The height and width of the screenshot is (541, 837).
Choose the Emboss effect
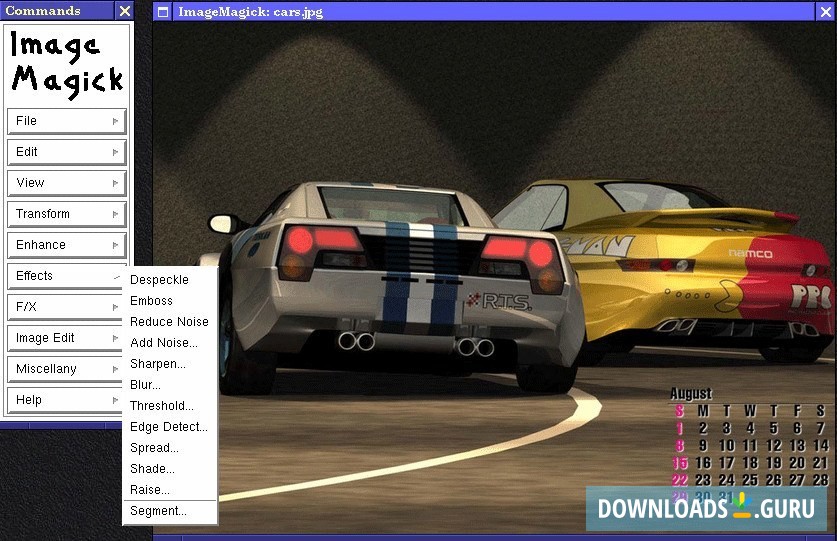pos(152,301)
